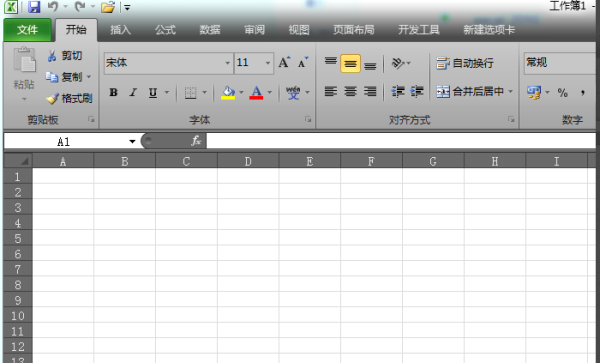The width and height of the screenshot is (600, 363).
Task: Click the Save icon in quick access toolbar
Action: tap(34, 7)
